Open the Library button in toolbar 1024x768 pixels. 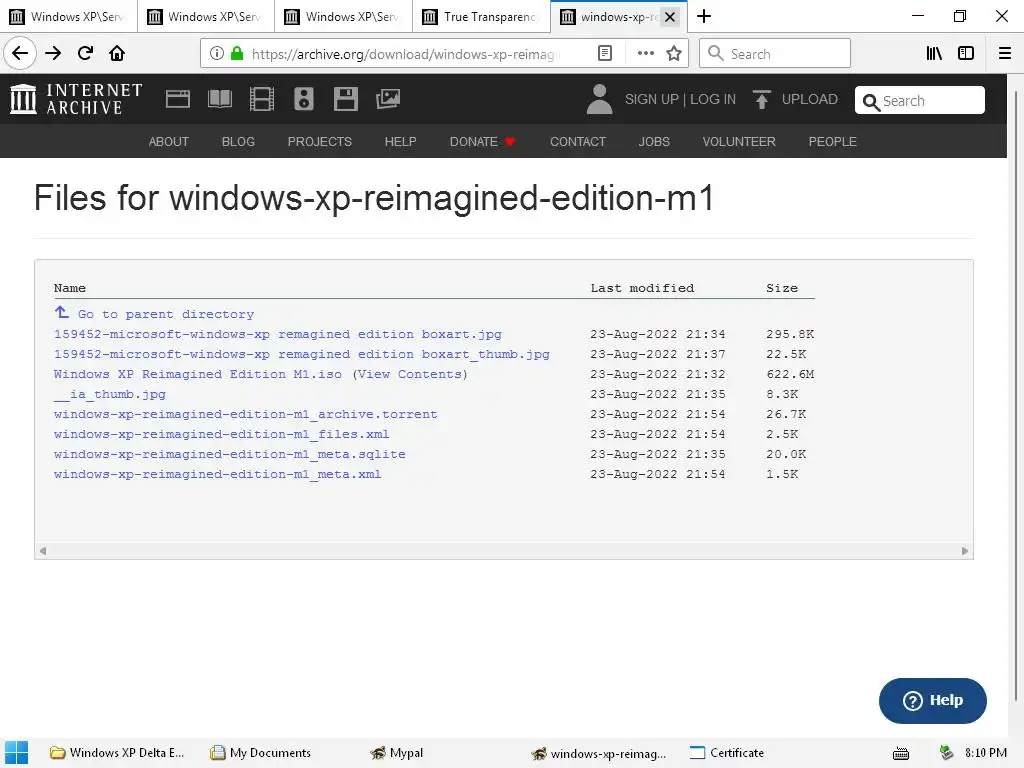pos(934,54)
